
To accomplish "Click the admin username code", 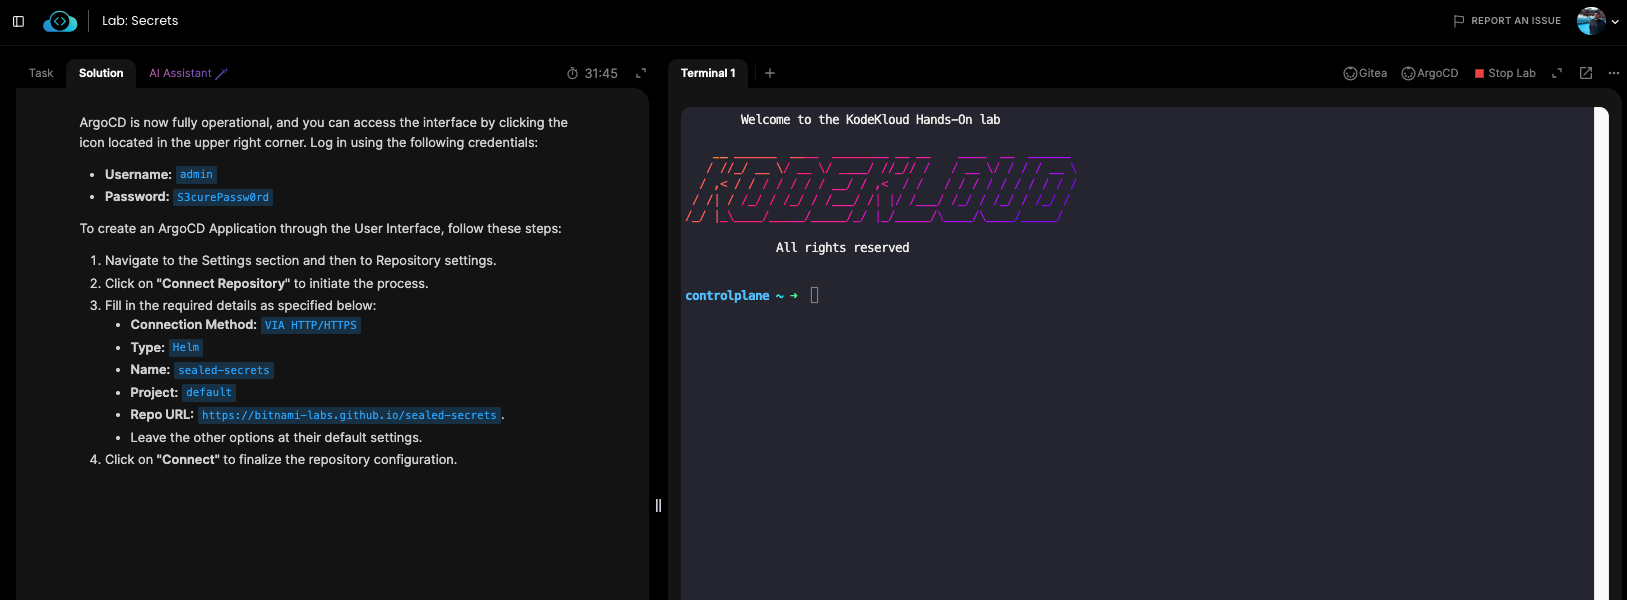I will coord(196,175).
